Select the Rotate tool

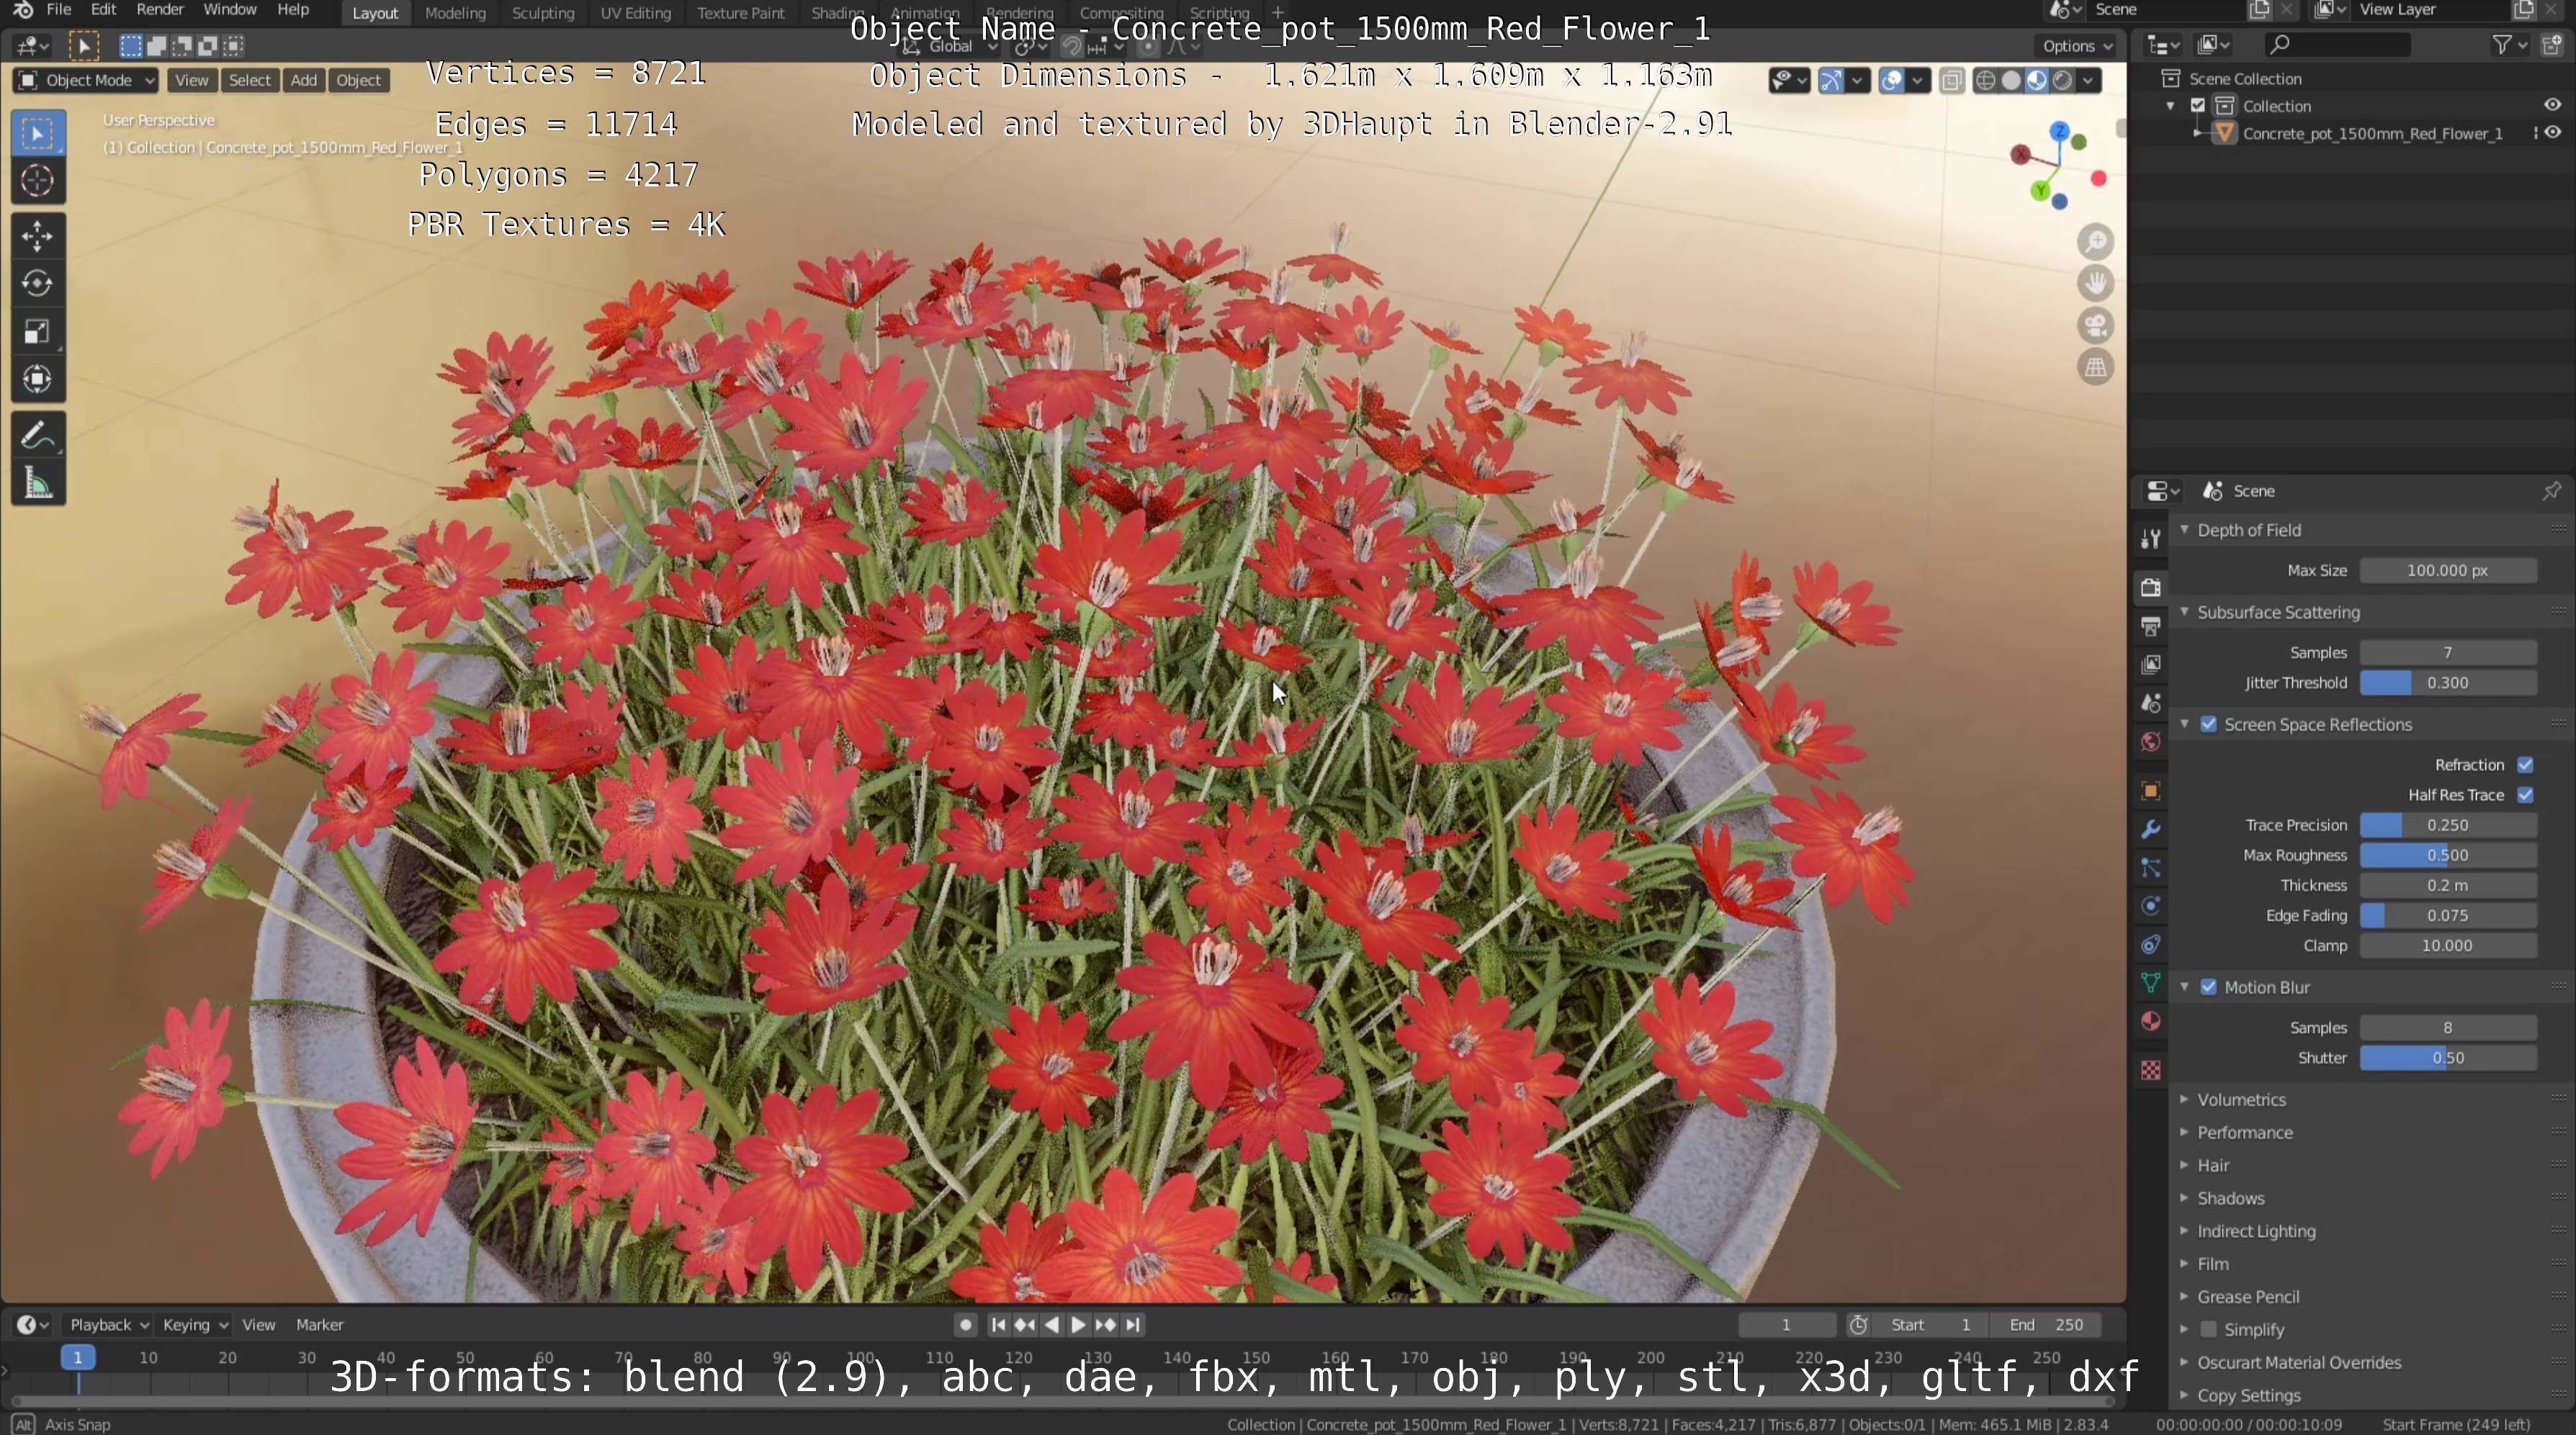[x=38, y=284]
